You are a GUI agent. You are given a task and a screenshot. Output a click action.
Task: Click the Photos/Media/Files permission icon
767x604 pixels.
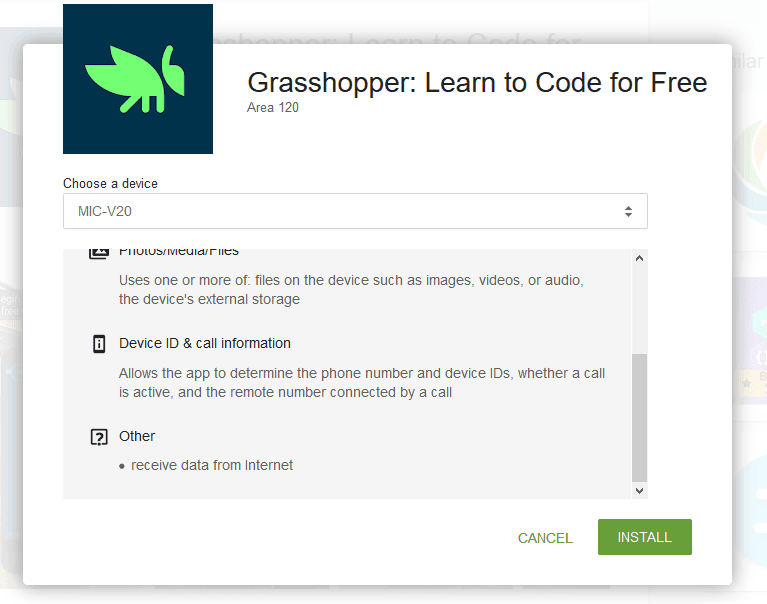[x=99, y=253]
